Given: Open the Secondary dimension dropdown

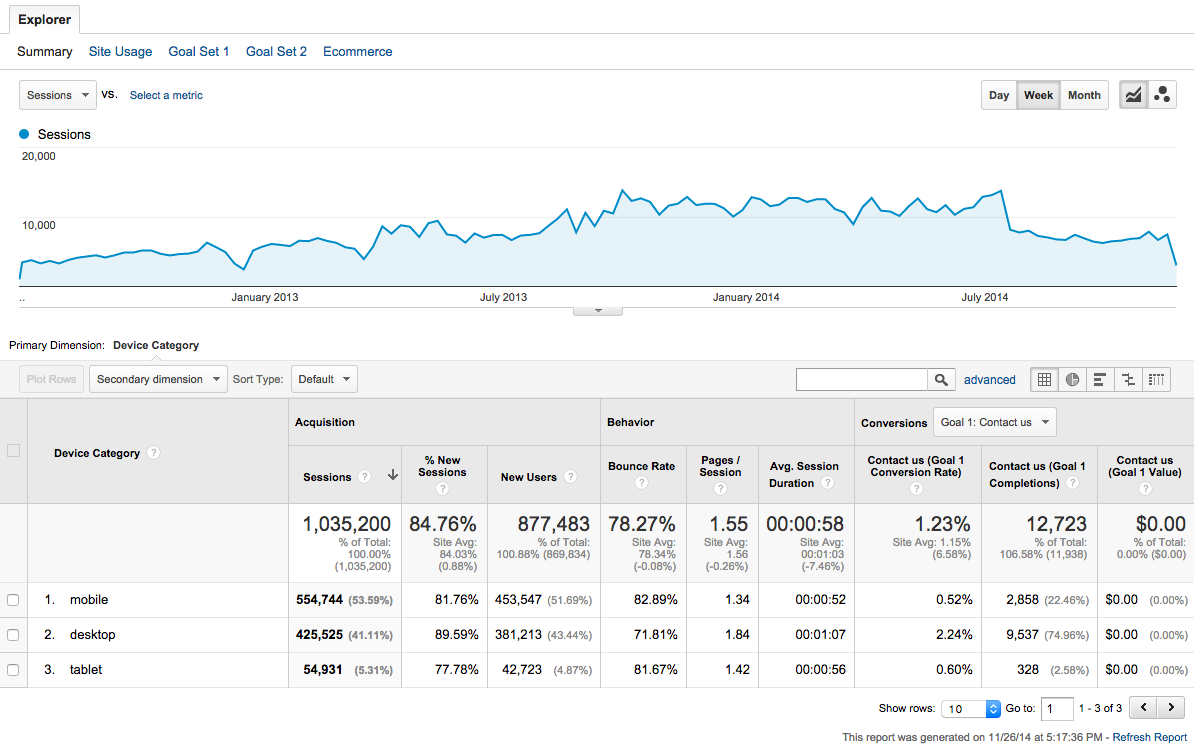Looking at the screenshot, I should click(x=158, y=379).
